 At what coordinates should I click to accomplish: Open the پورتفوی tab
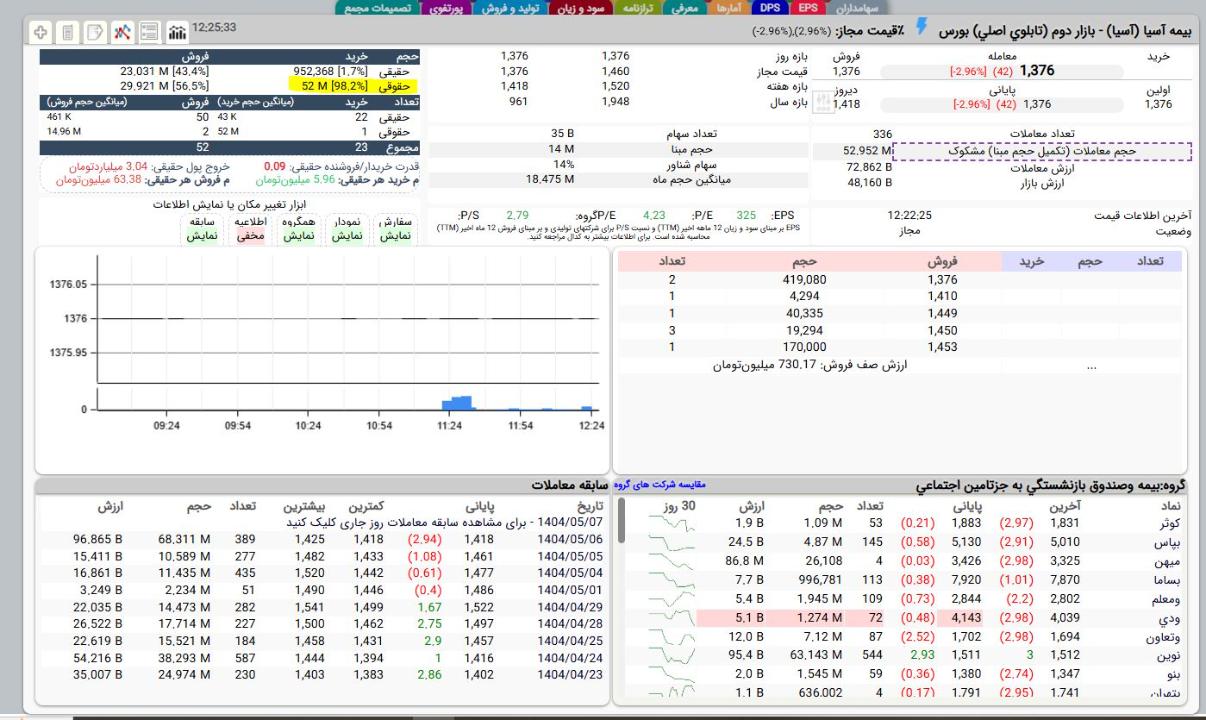coord(445,7)
